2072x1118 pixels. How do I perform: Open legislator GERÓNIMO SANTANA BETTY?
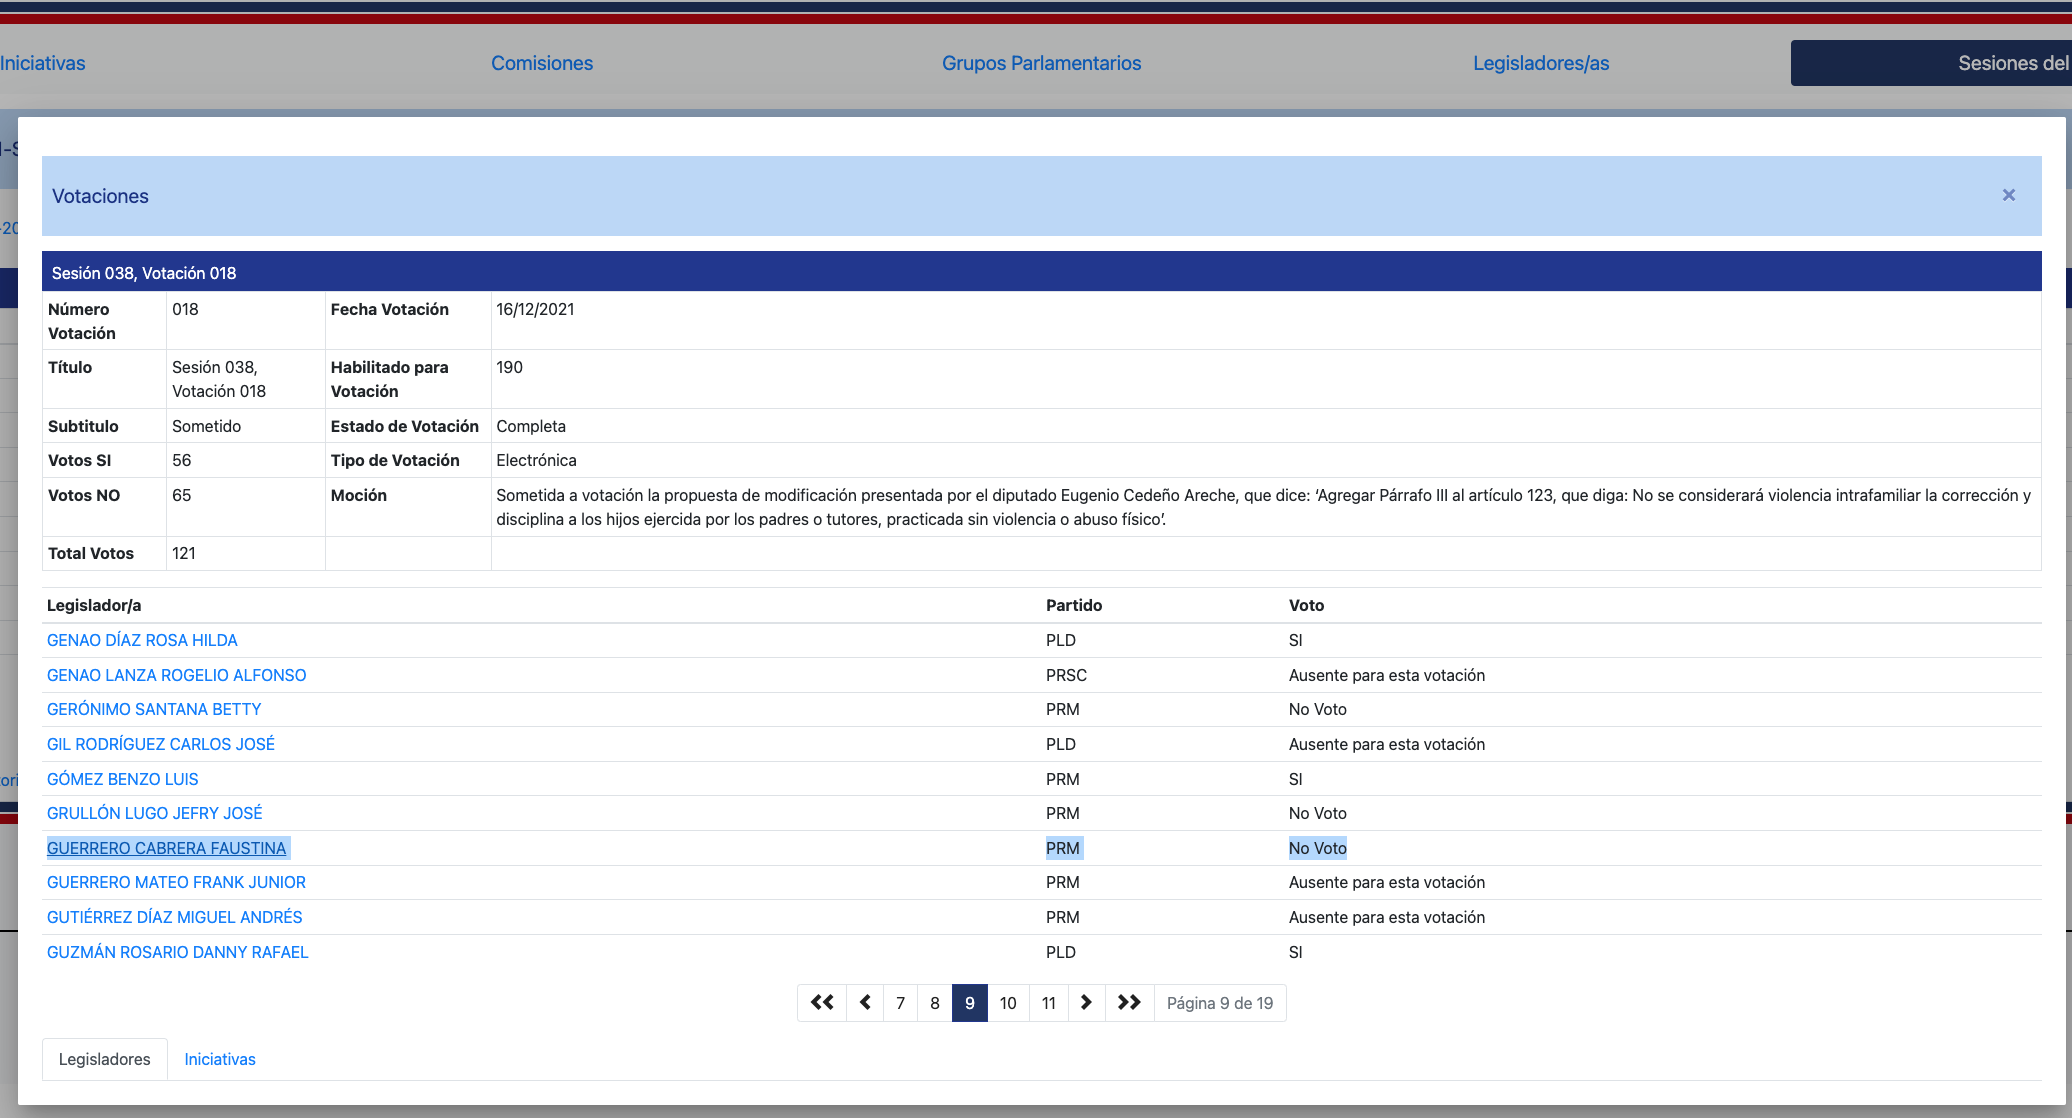154,709
